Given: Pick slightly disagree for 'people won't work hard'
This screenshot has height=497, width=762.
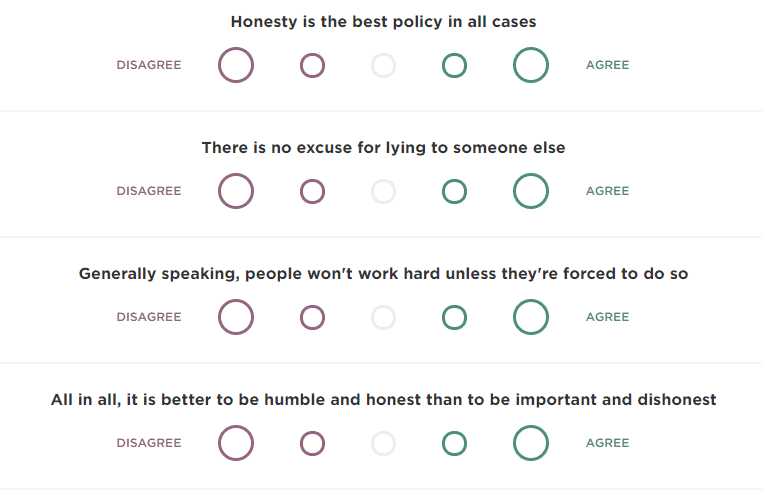Looking at the screenshot, I should click(312, 317).
